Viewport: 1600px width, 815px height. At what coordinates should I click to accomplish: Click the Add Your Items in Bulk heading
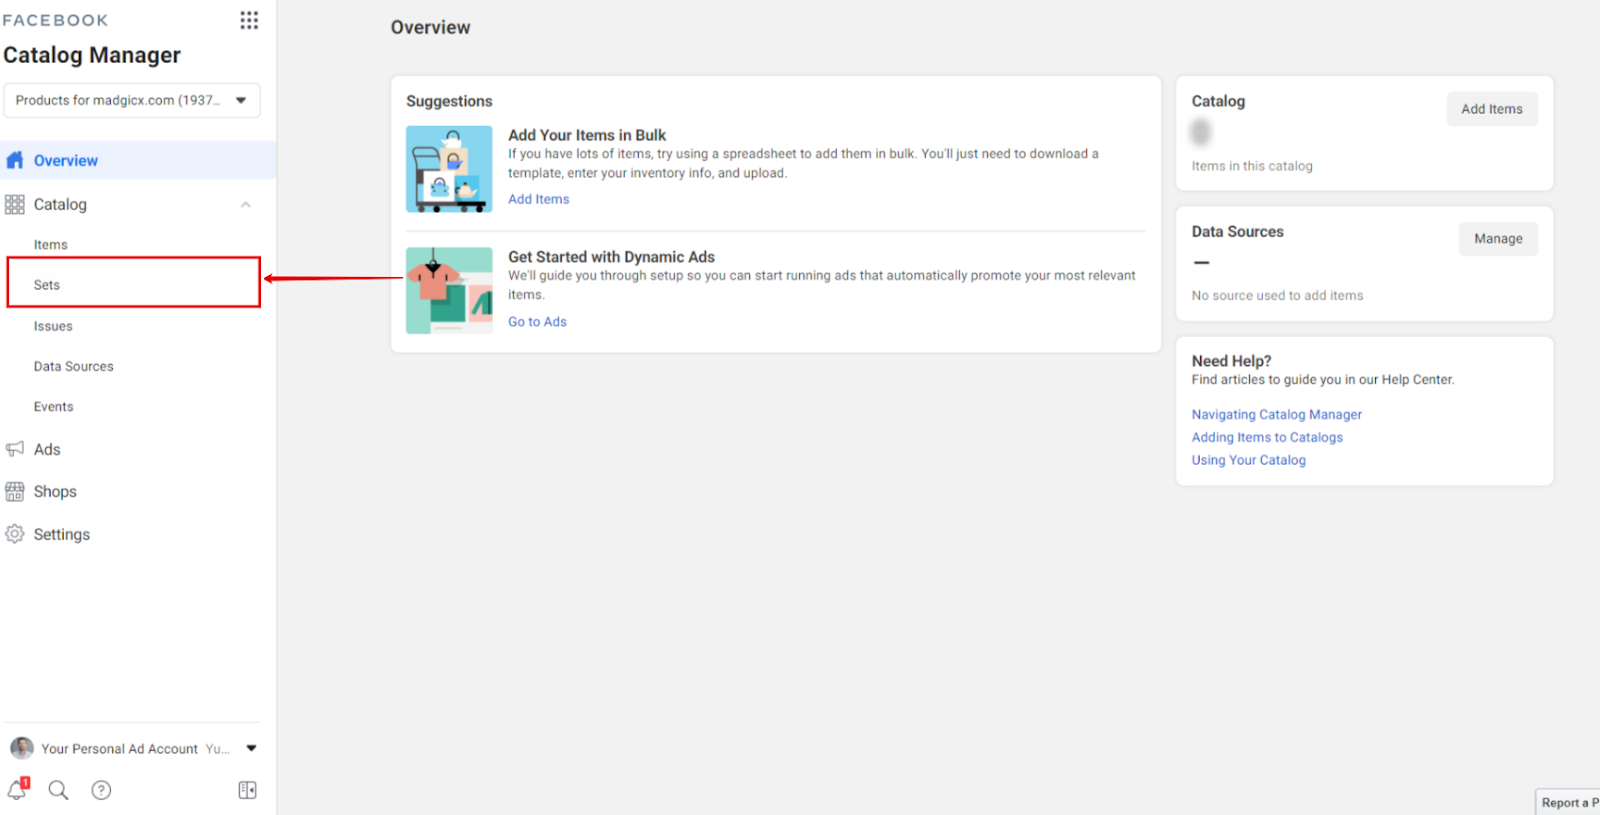[x=587, y=135]
